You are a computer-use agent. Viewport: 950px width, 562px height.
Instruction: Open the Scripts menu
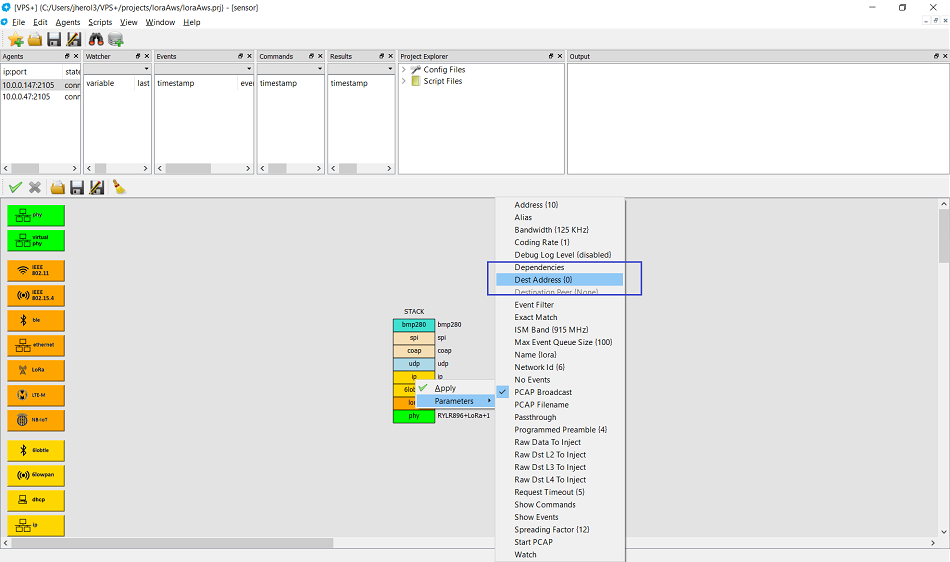pyautogui.click(x=100, y=22)
